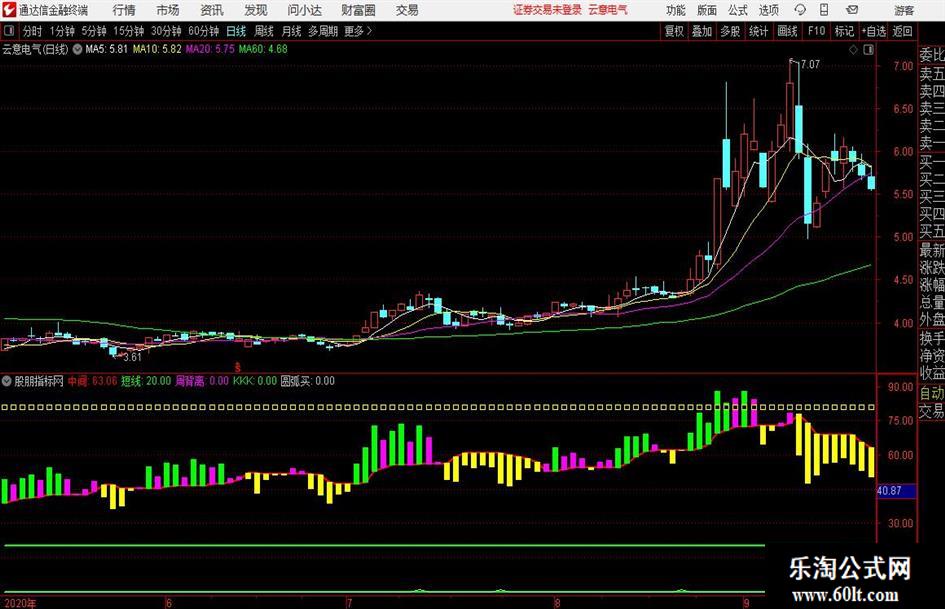This screenshot has width=945, height=609.
Task: Click the 云意电气 red stock name link
Action: click(x=608, y=10)
